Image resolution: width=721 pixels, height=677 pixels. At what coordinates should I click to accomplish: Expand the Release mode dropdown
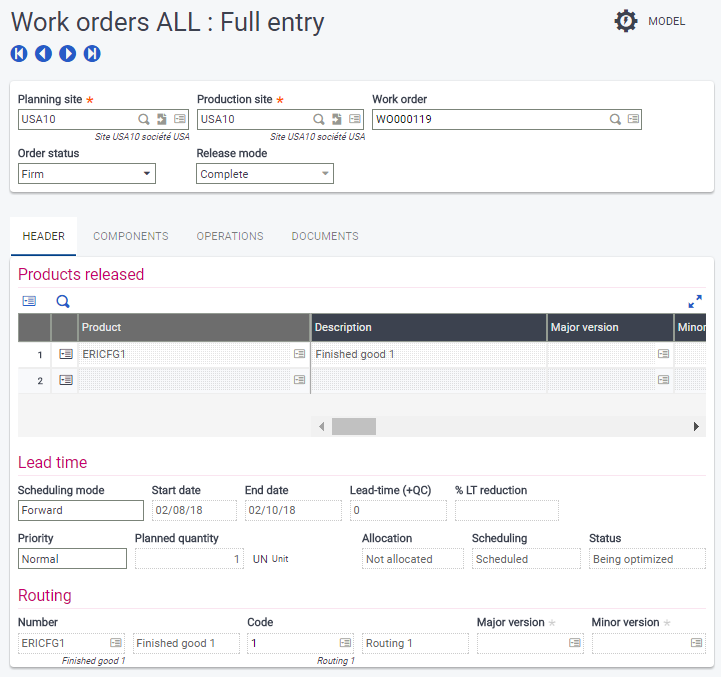coord(265,174)
